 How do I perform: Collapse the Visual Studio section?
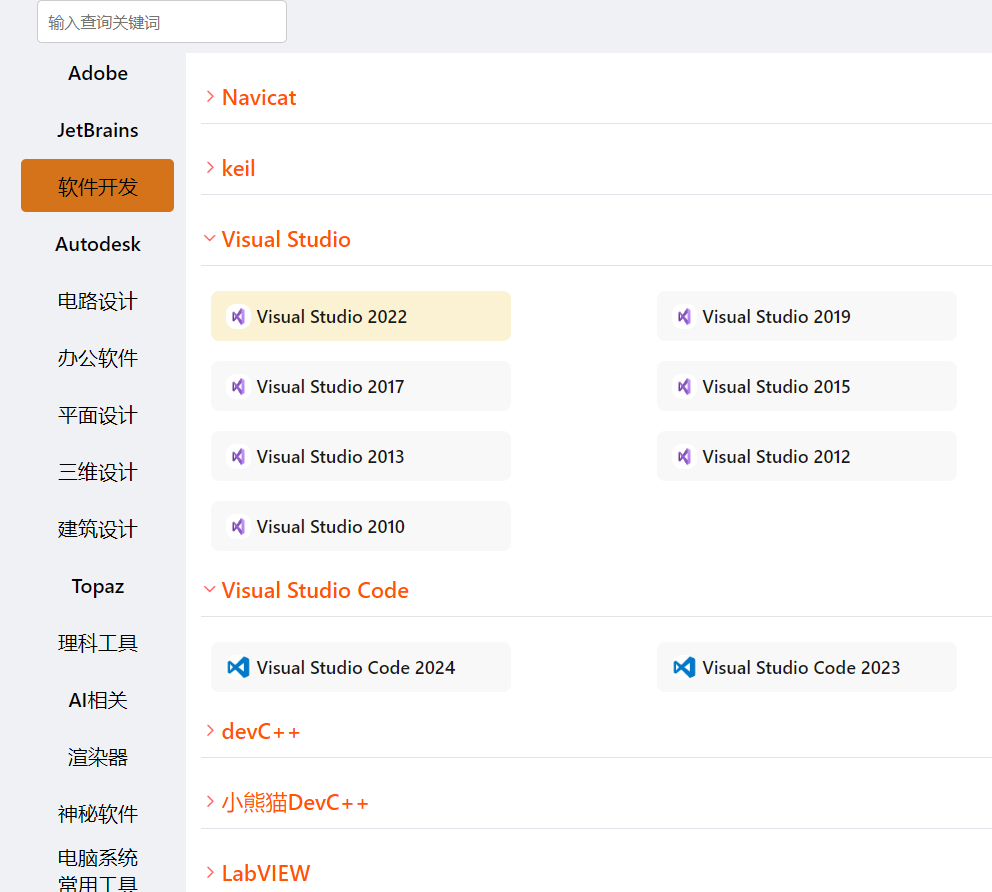[285, 239]
